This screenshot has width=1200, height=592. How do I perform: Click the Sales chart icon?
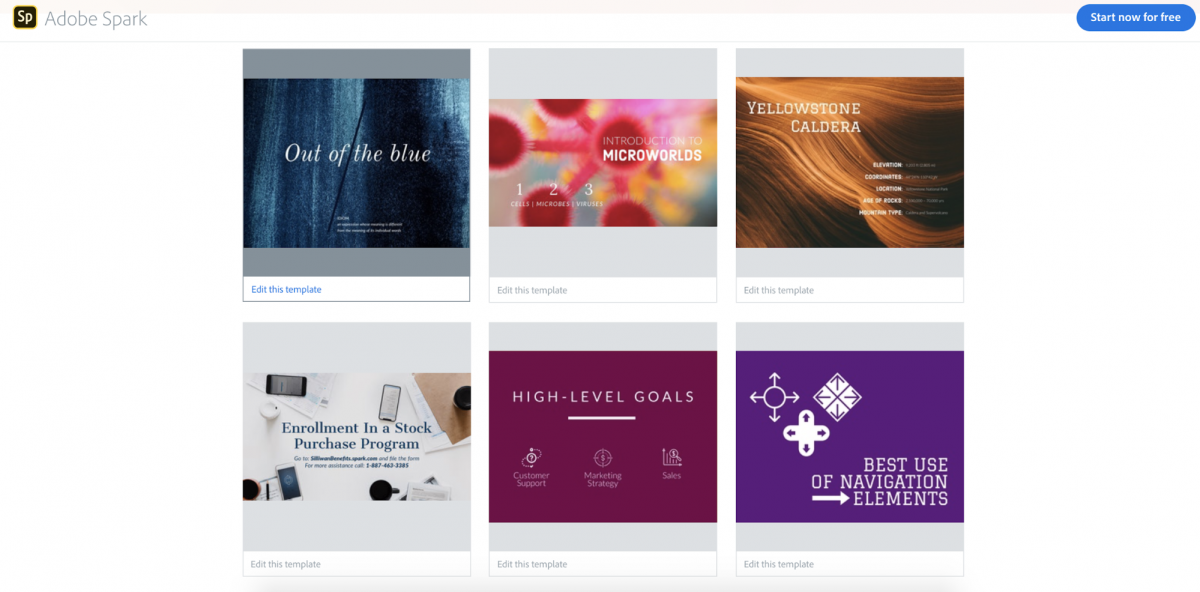pos(672,457)
